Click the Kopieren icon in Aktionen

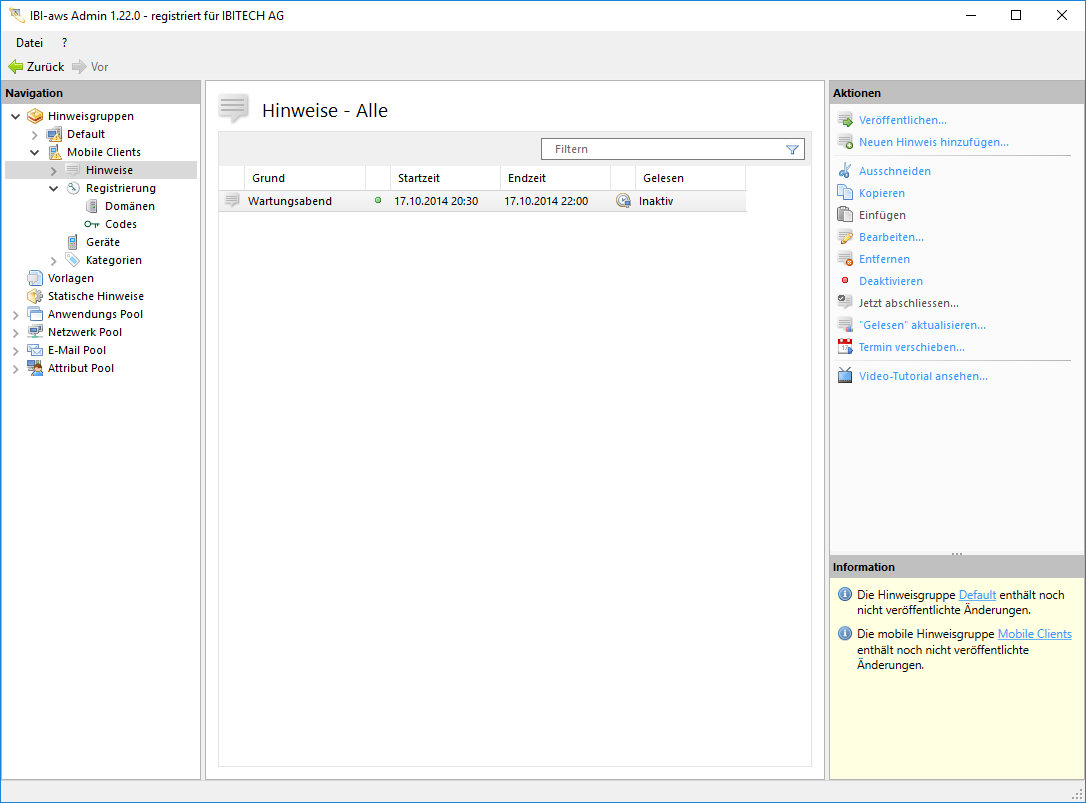click(845, 193)
